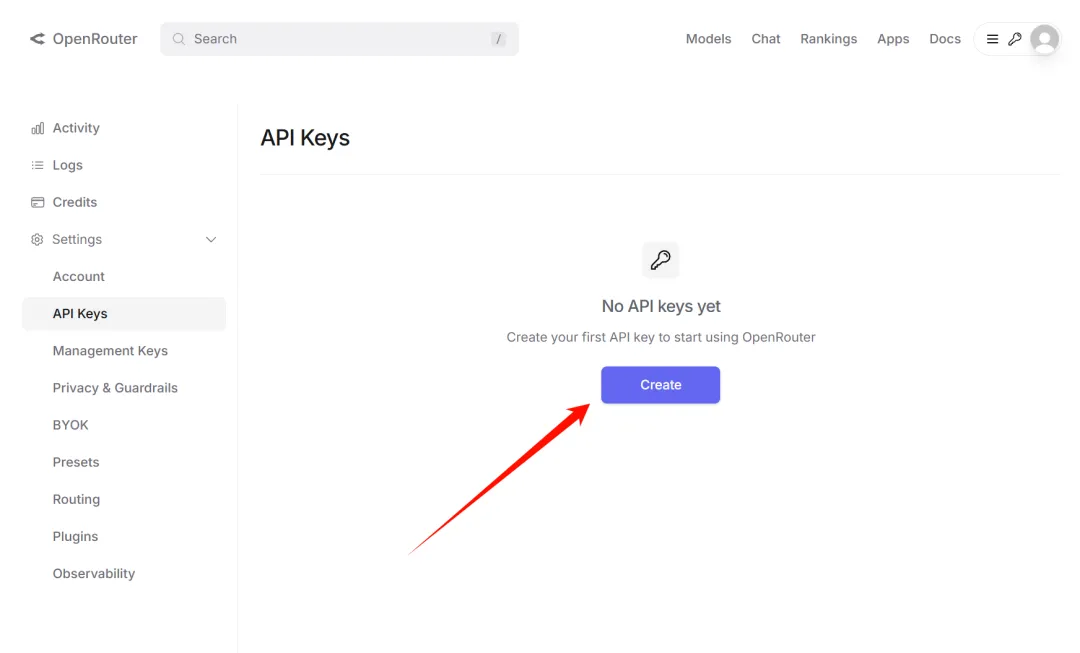Click the OpenRouter logo icon

(x=37, y=39)
